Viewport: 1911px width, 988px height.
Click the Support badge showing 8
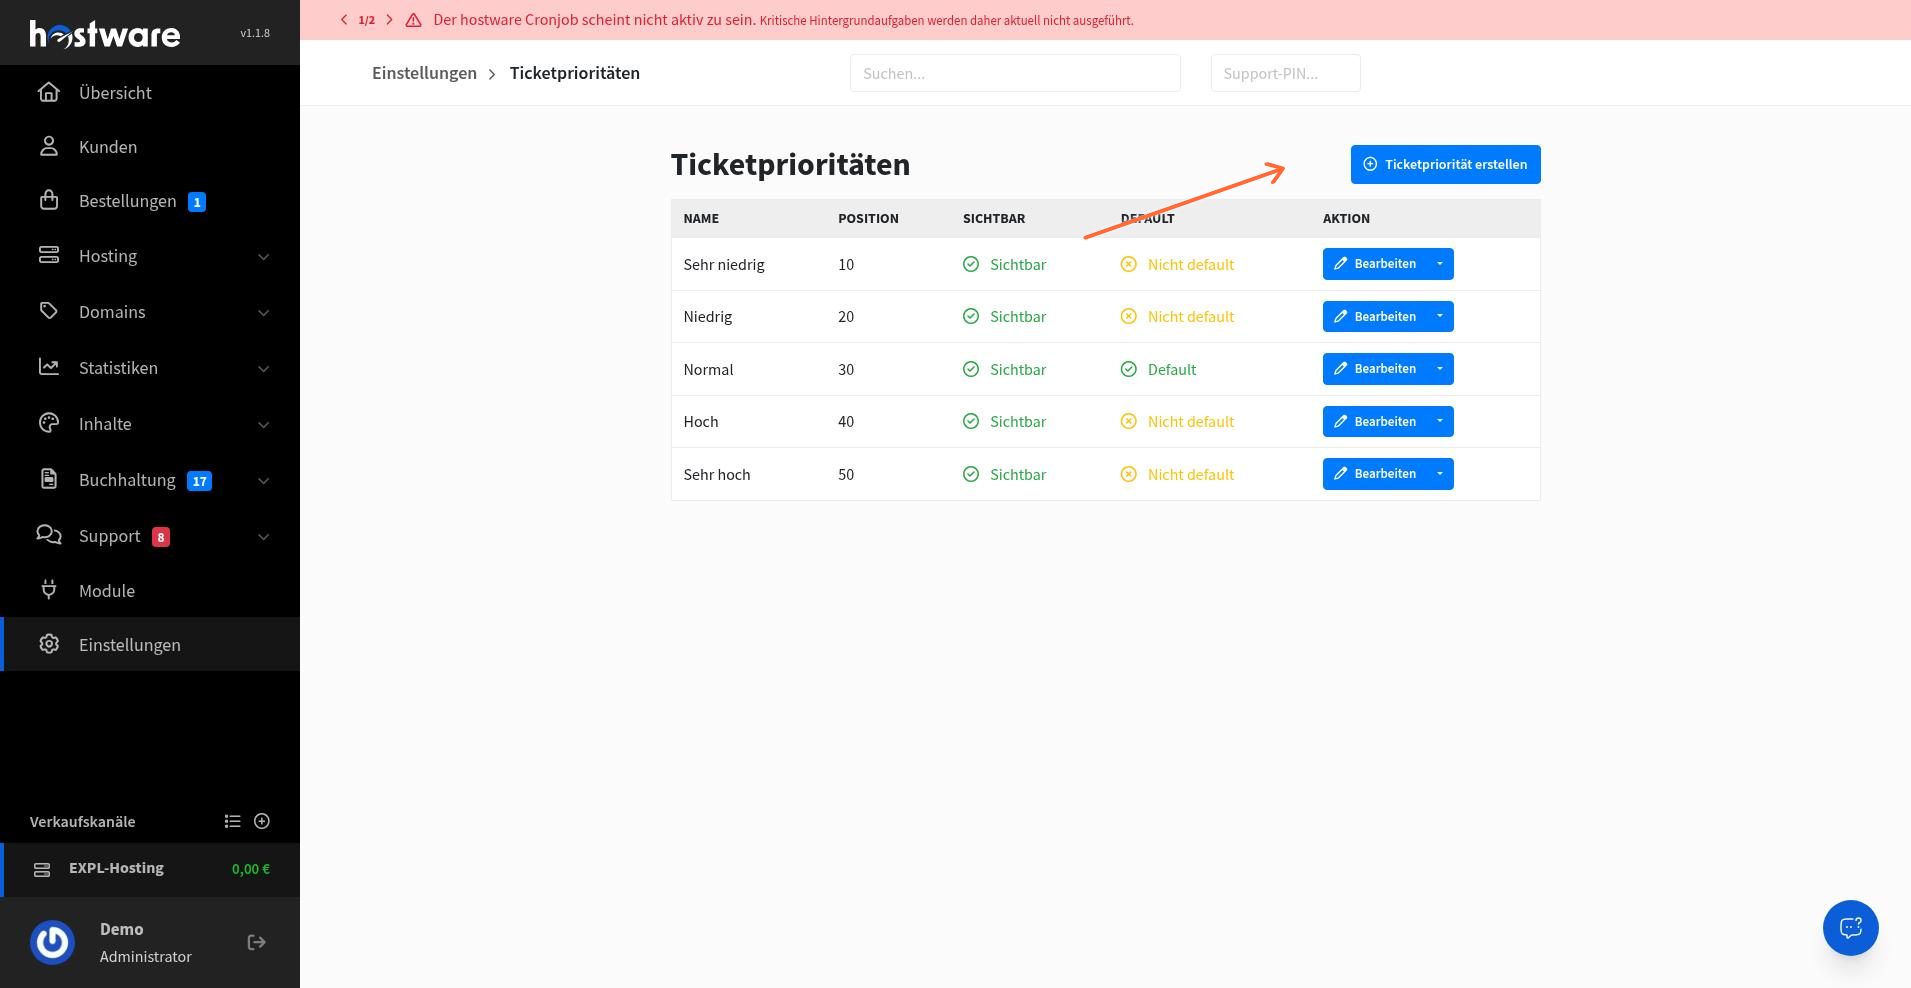point(161,537)
